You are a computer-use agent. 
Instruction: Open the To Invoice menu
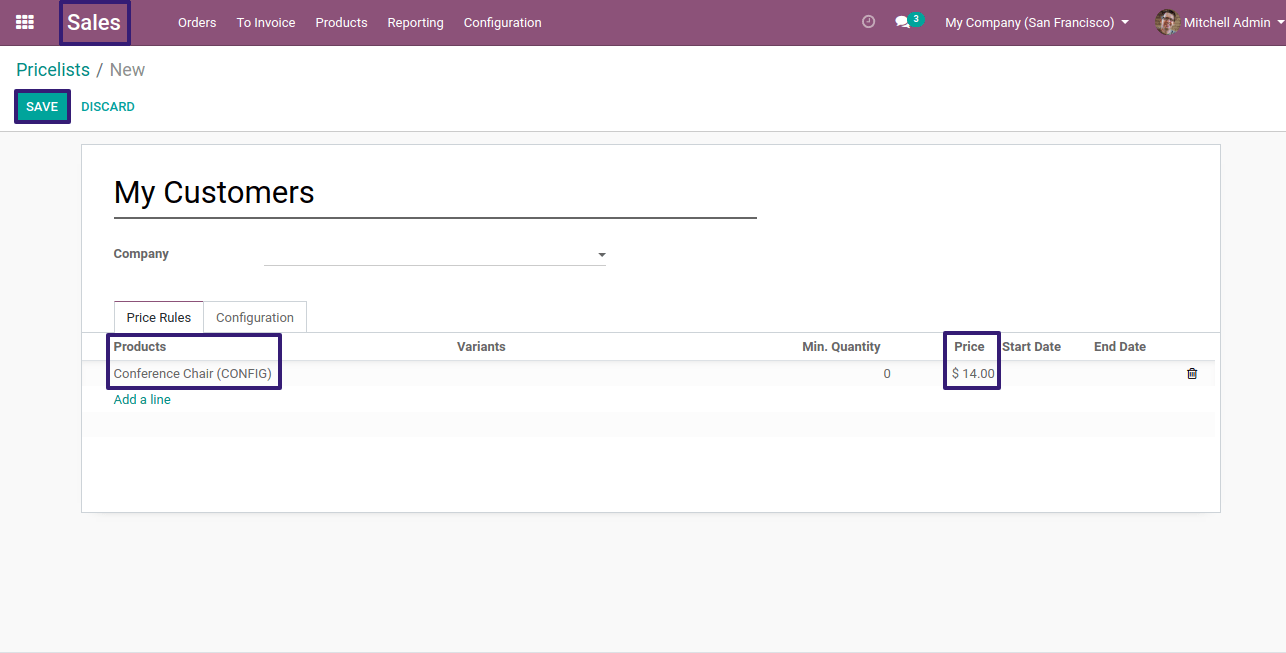266,22
